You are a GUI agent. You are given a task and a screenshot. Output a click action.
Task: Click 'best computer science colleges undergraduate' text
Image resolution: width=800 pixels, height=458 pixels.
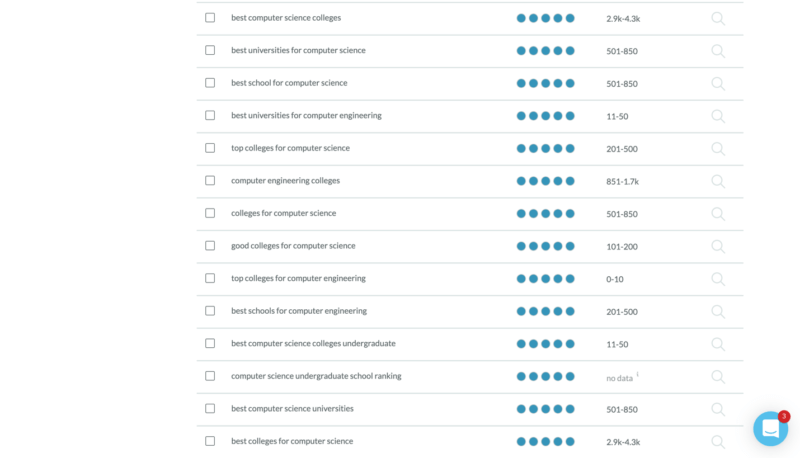coord(313,343)
